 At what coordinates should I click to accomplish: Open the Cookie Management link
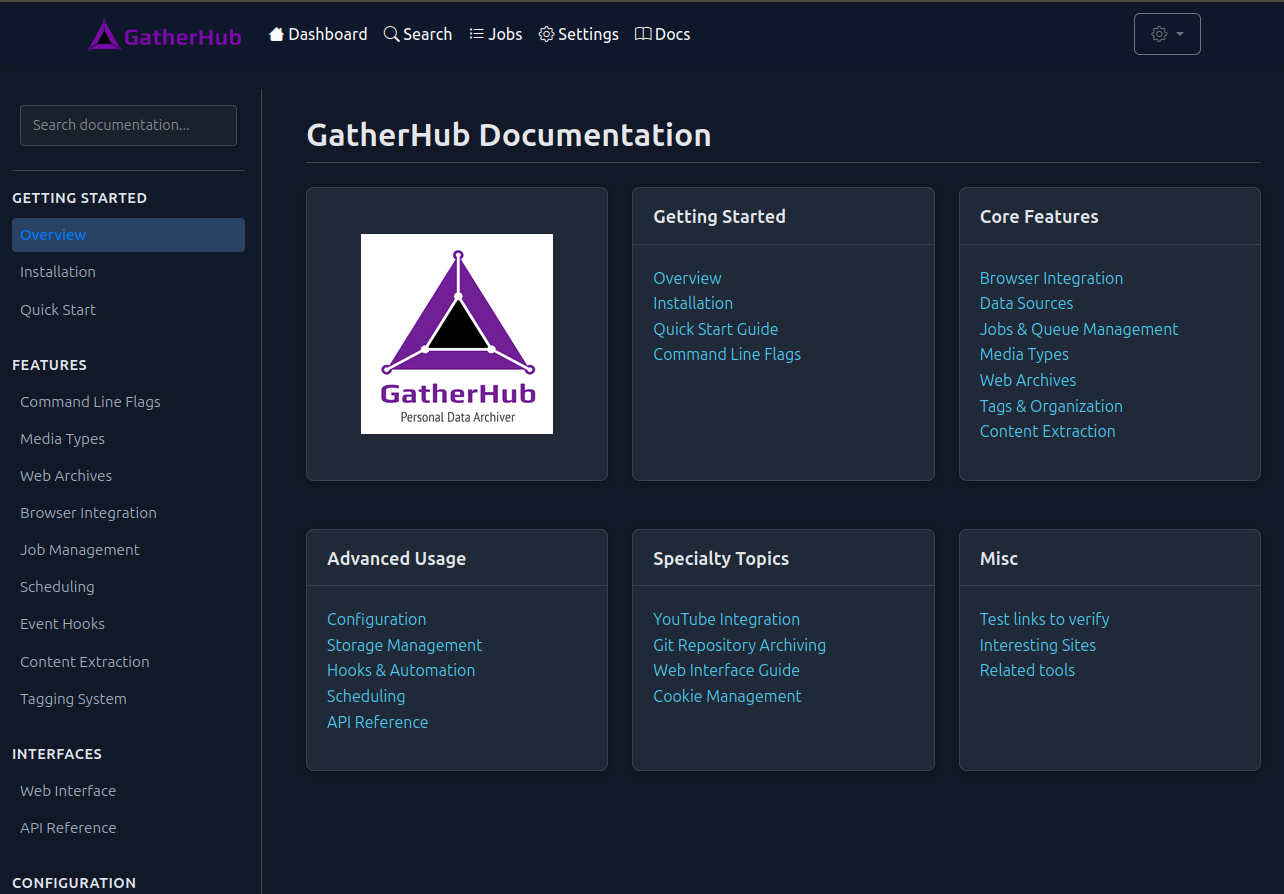pyautogui.click(x=727, y=696)
